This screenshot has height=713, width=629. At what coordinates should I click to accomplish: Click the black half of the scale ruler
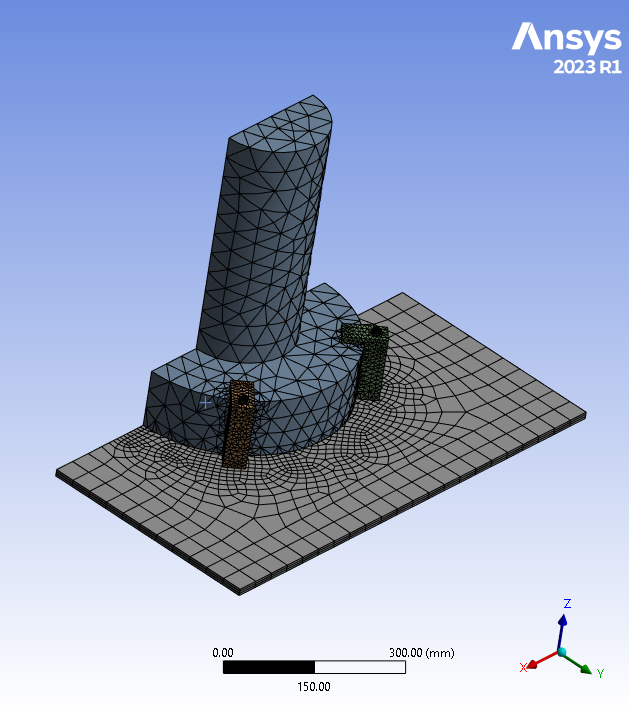[269, 668]
